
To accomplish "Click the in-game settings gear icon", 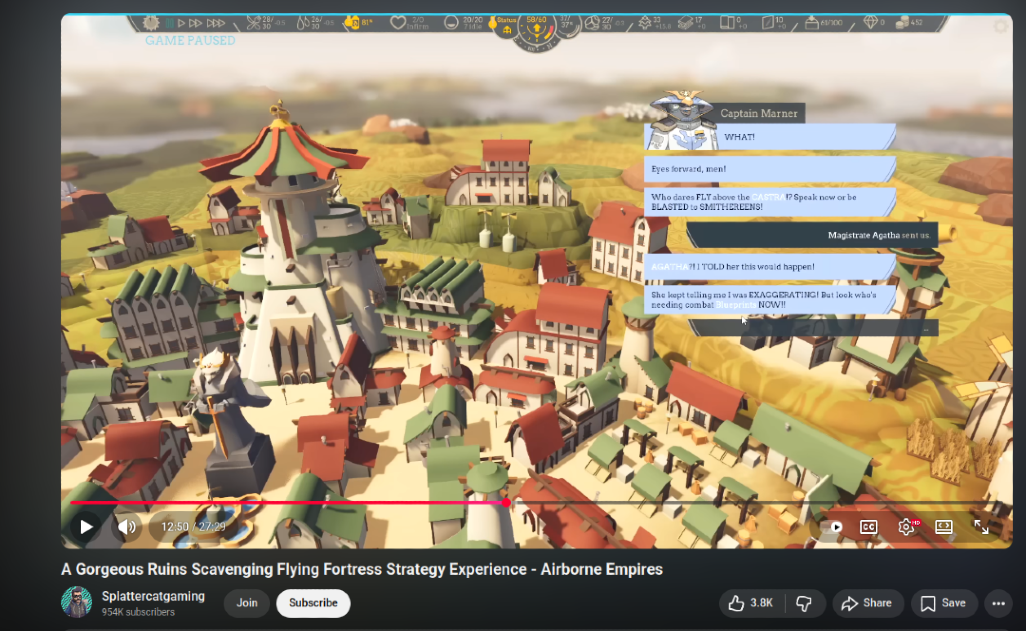I will [152, 22].
